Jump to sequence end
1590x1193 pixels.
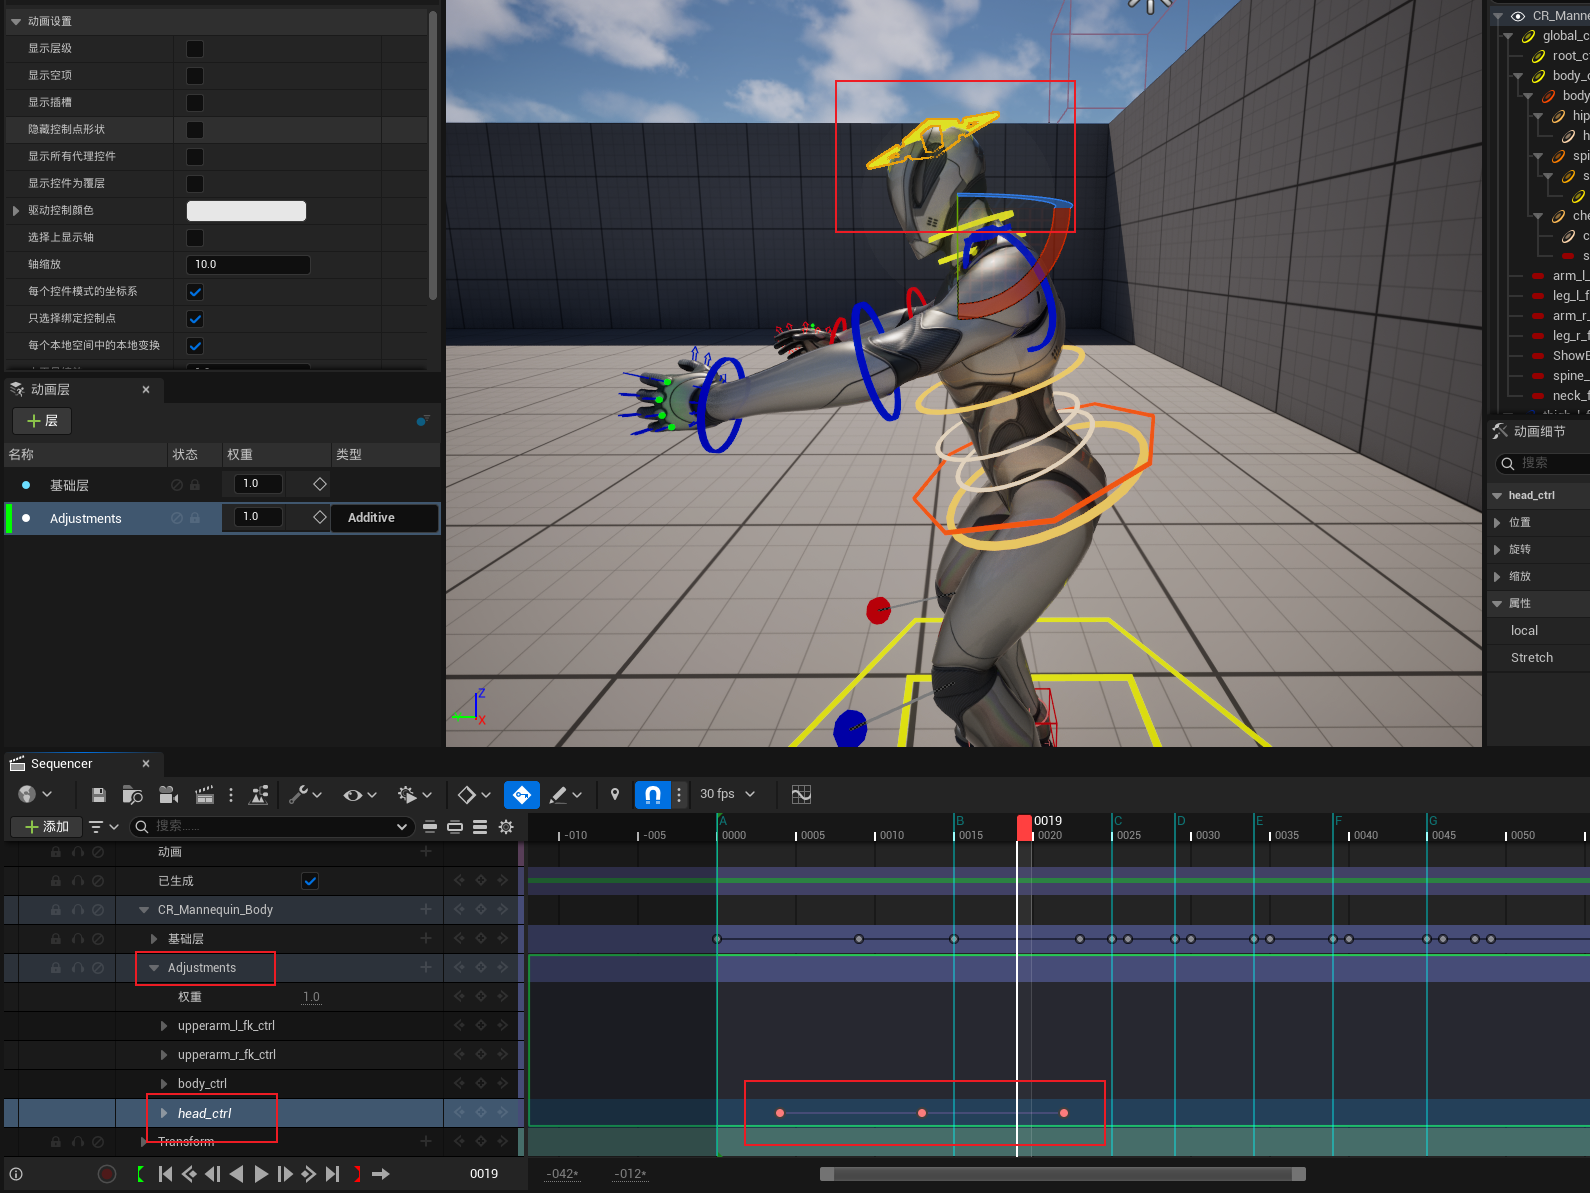point(333,1174)
